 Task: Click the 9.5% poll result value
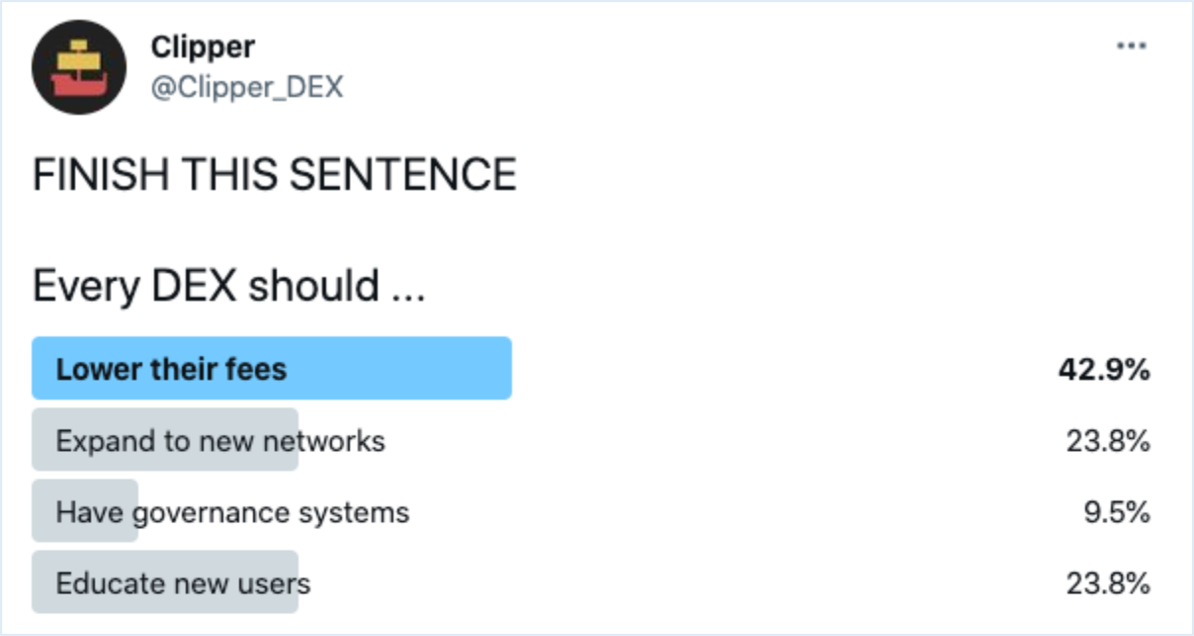tap(1117, 513)
